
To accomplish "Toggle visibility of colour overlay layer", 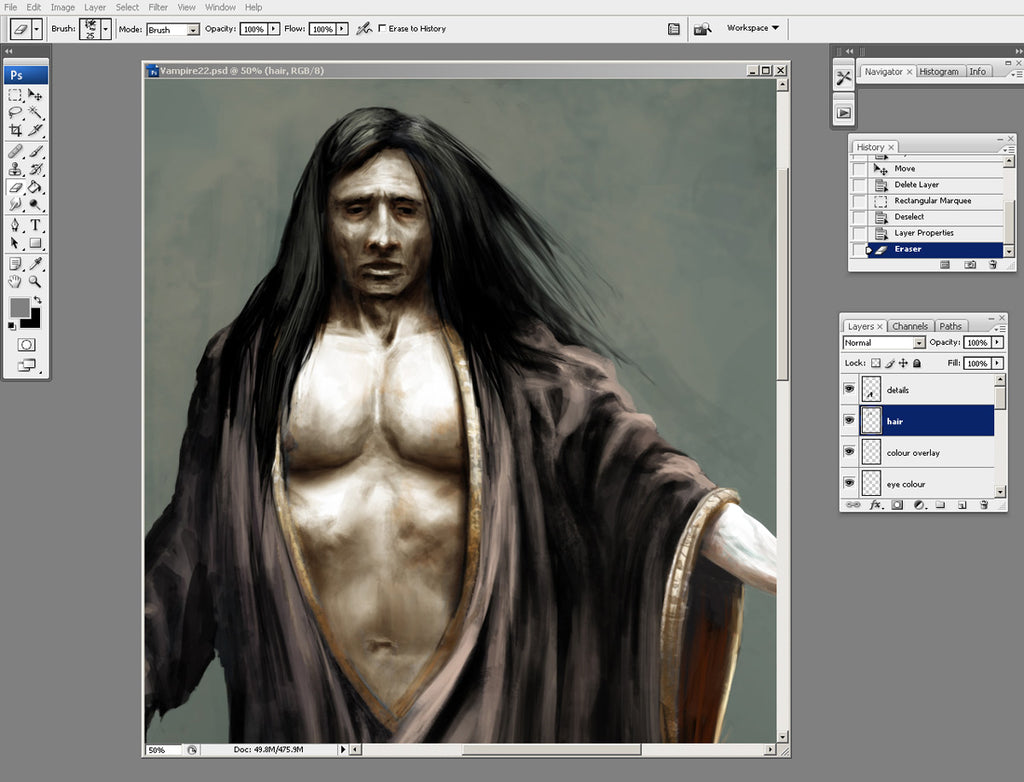I will [849, 452].
